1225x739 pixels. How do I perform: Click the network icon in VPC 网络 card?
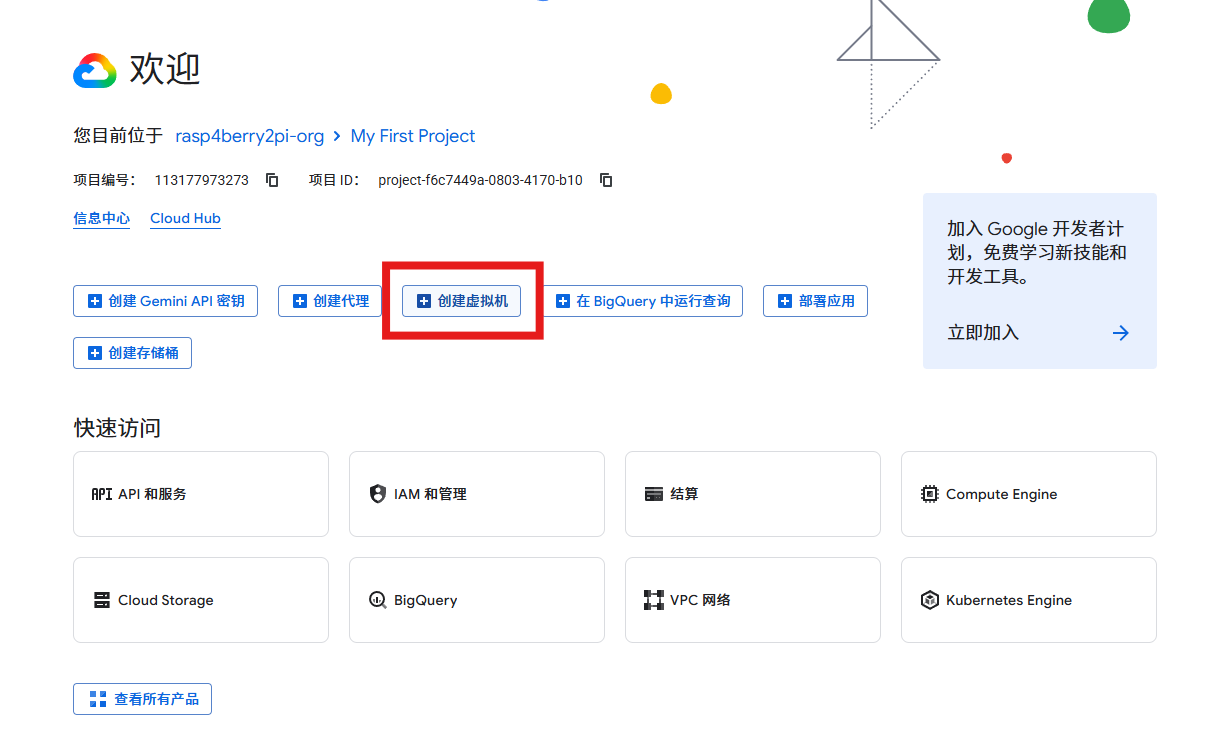click(654, 600)
